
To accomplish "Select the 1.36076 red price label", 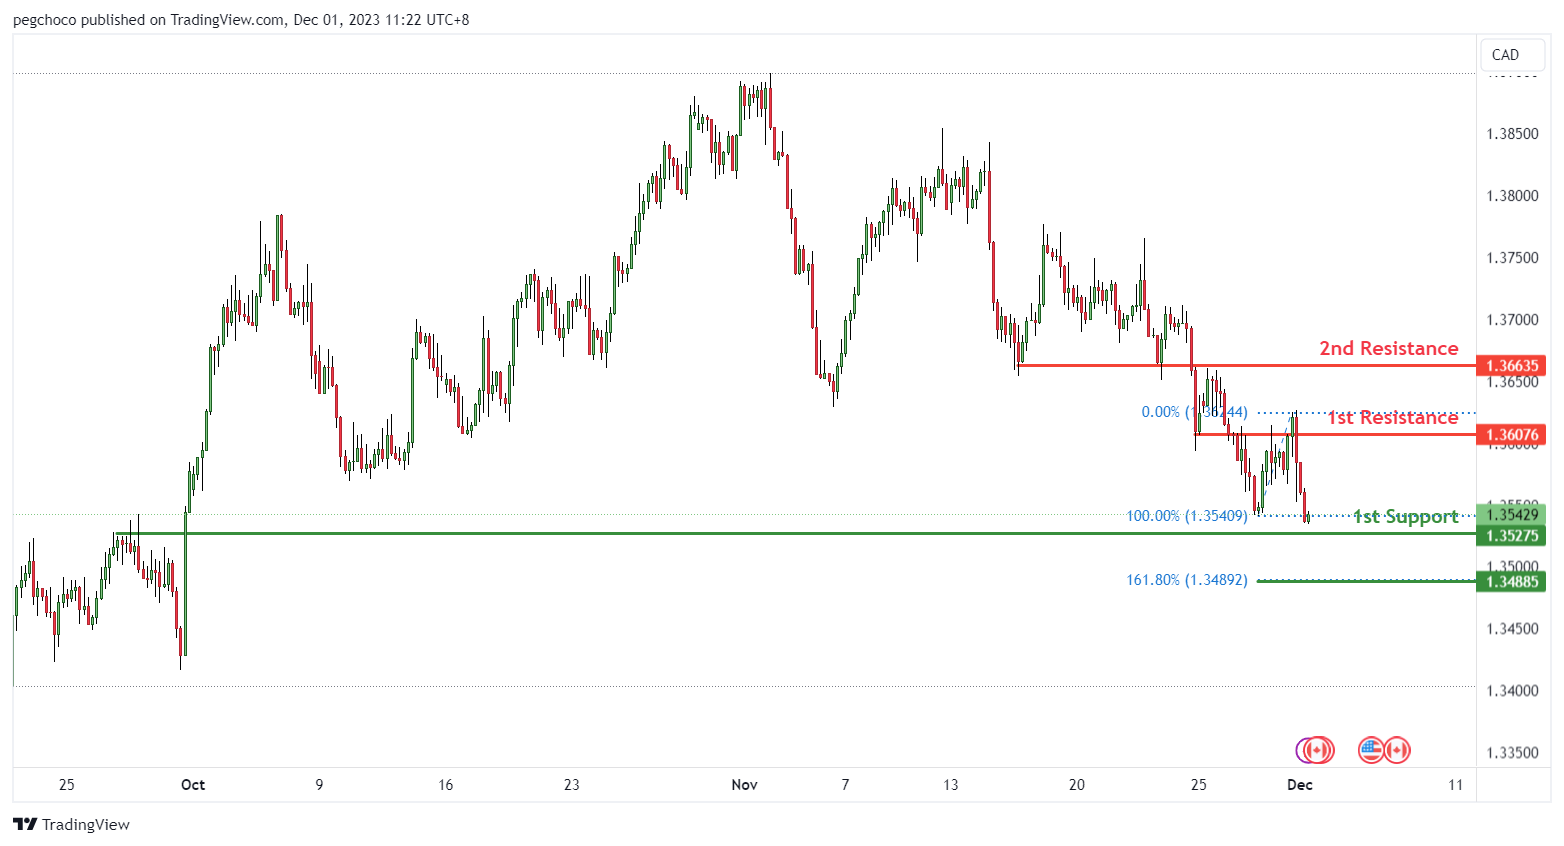I will coord(1512,435).
